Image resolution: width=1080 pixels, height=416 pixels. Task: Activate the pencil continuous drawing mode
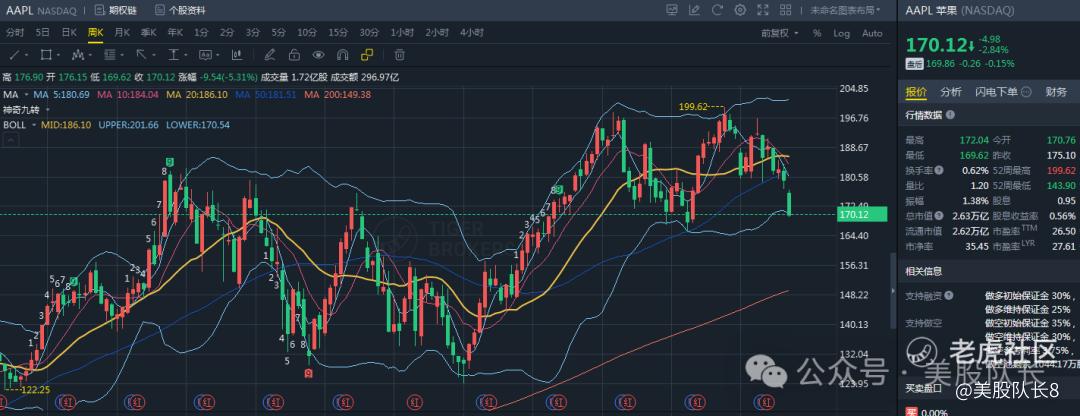(x=270, y=54)
